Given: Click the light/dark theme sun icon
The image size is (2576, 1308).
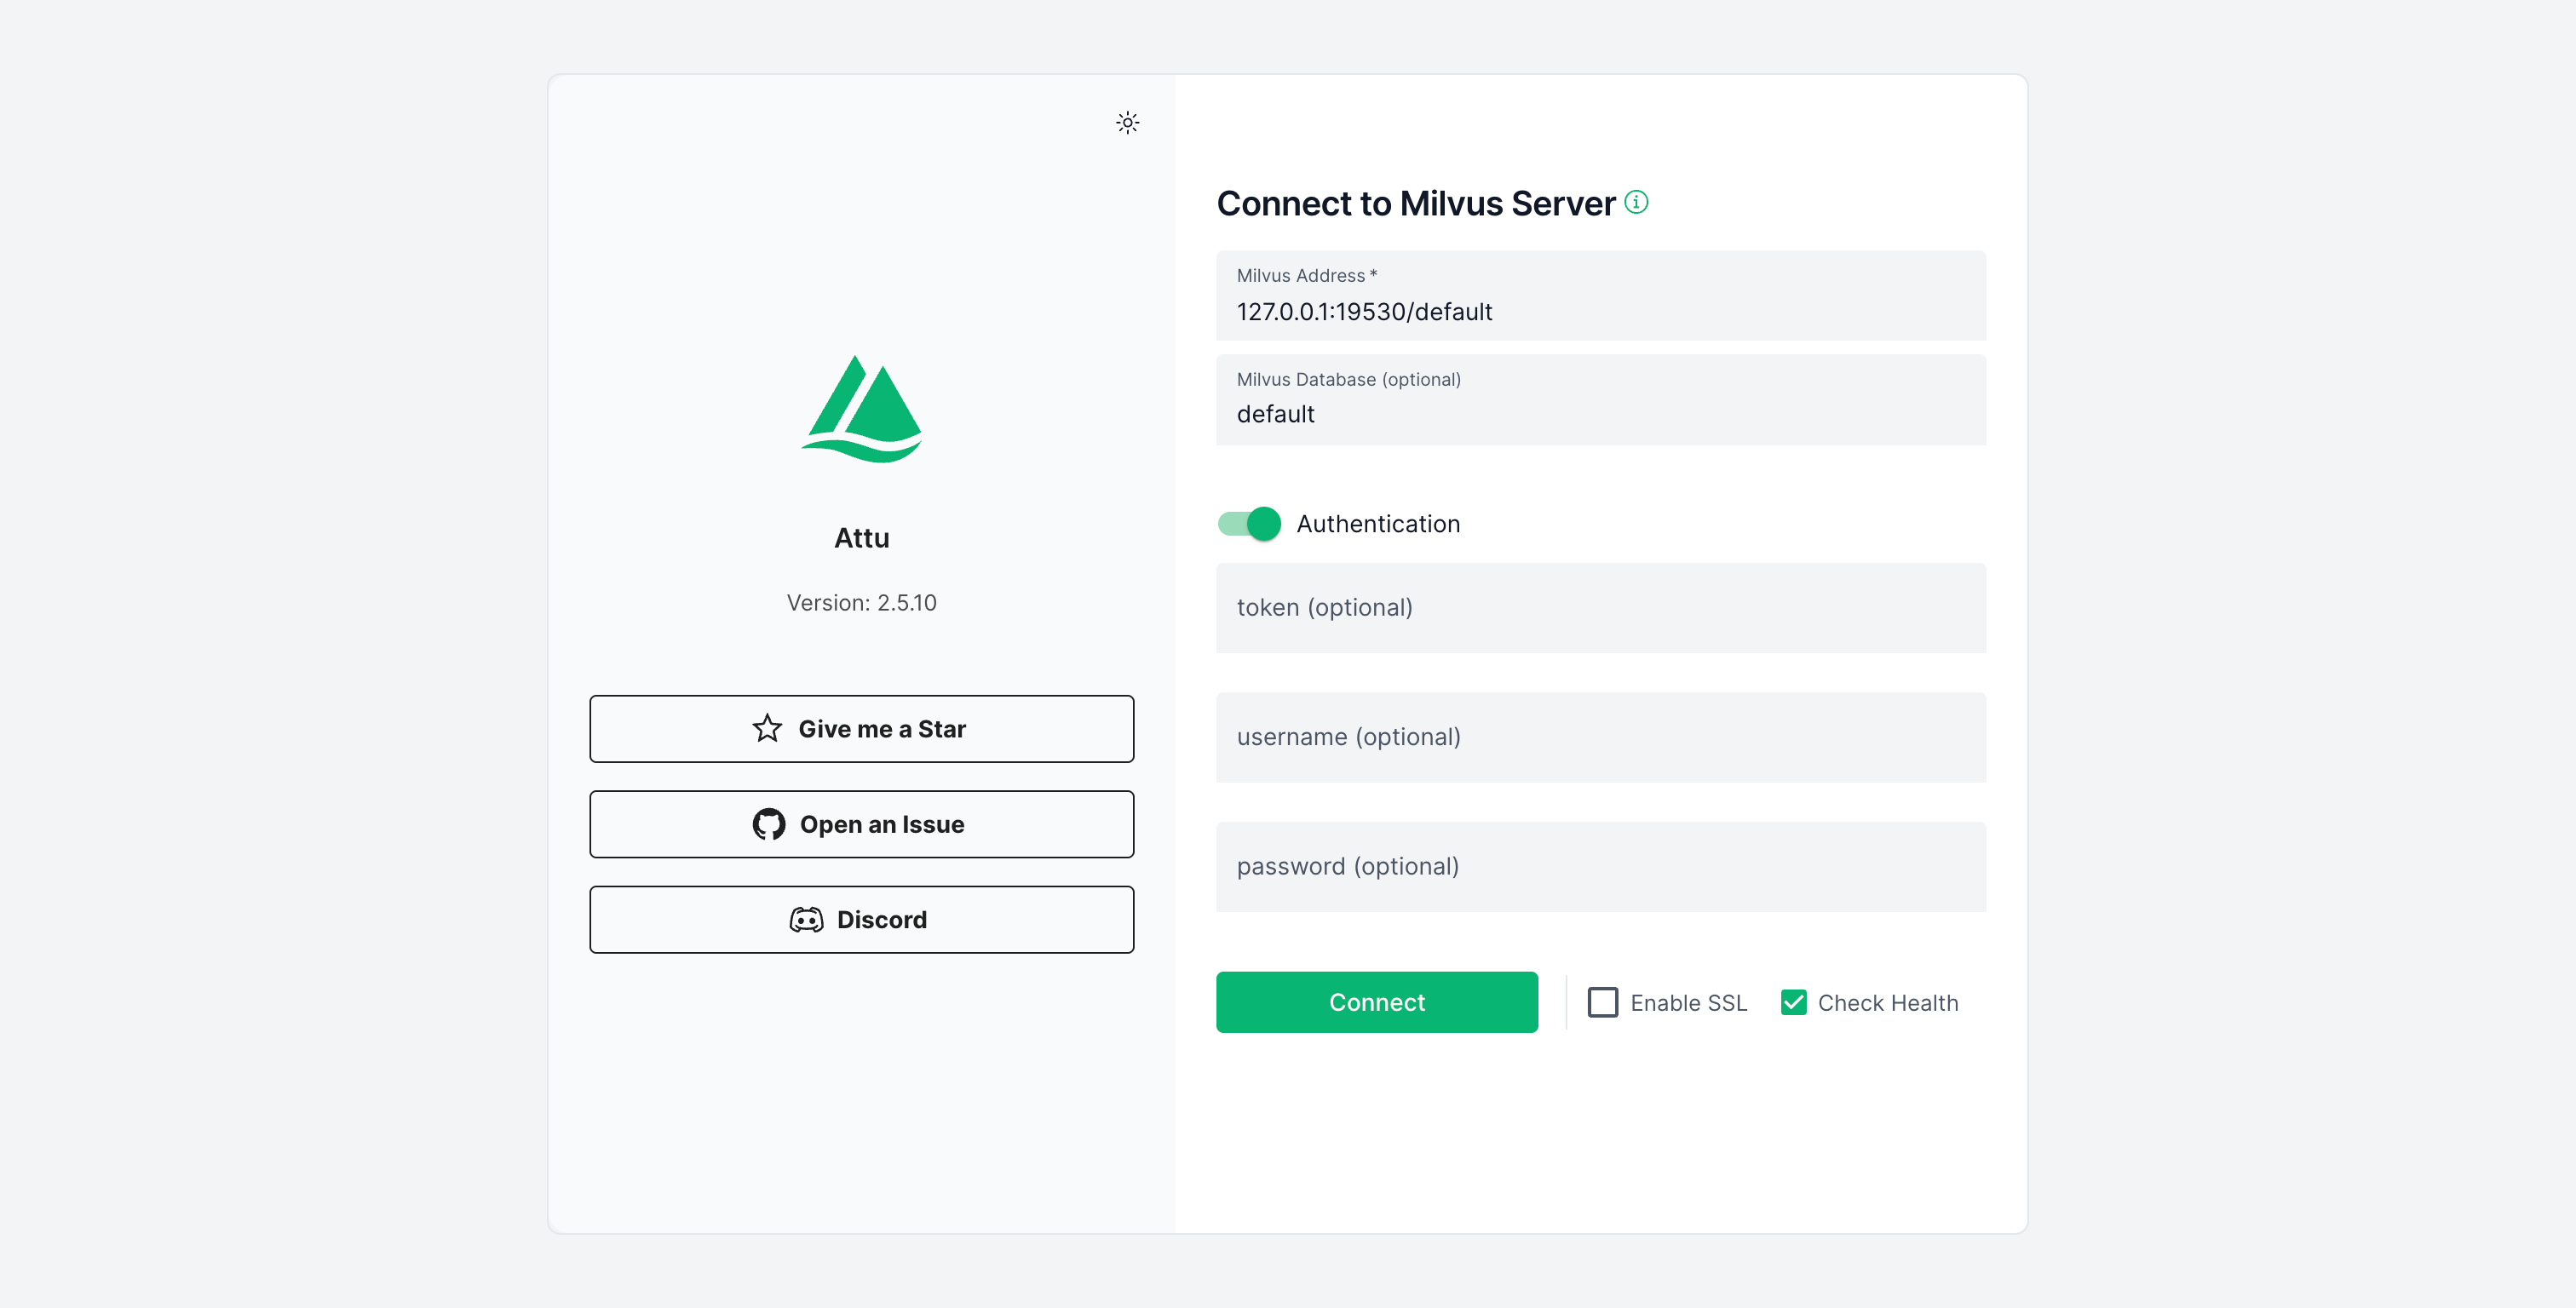Looking at the screenshot, I should pyautogui.click(x=1127, y=123).
